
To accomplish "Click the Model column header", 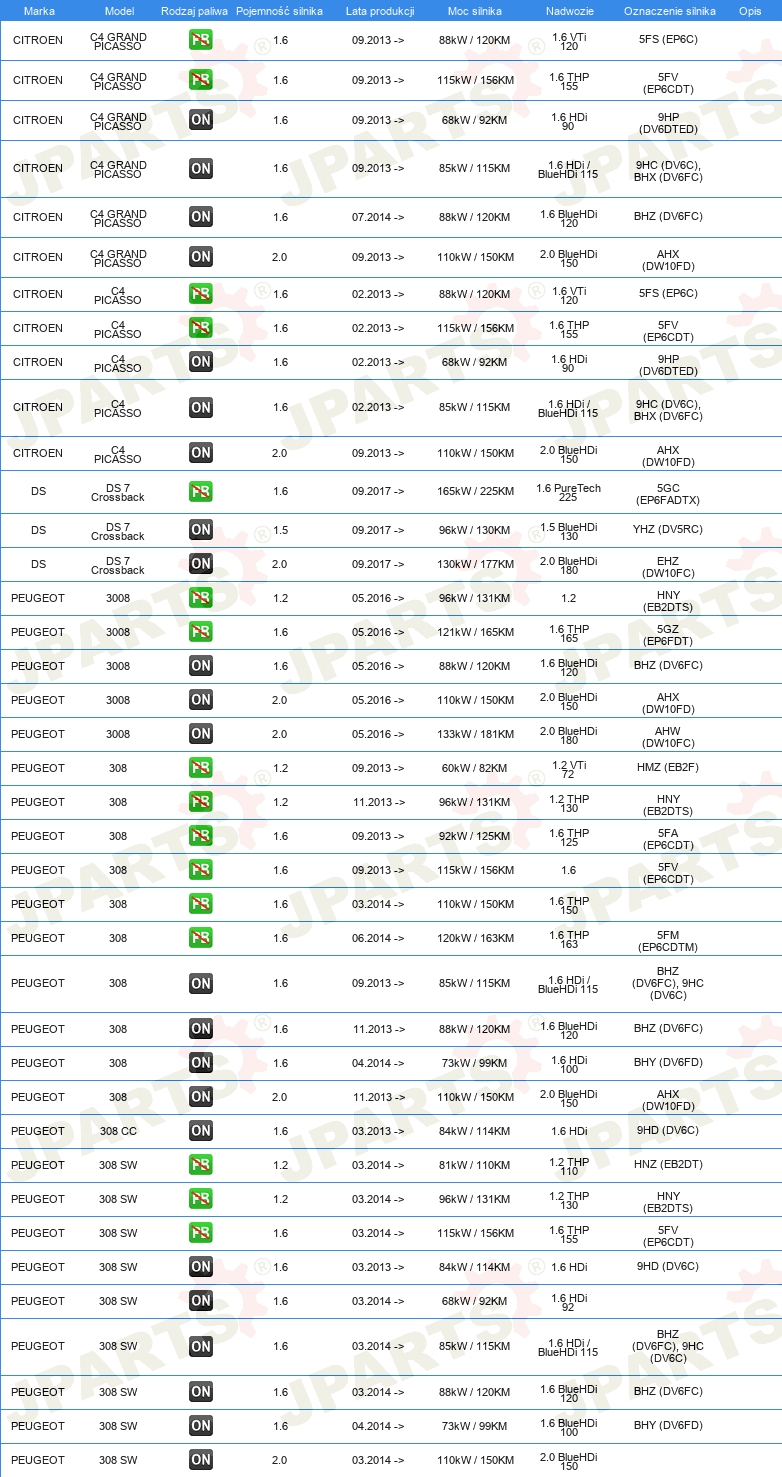I will coord(118,10).
